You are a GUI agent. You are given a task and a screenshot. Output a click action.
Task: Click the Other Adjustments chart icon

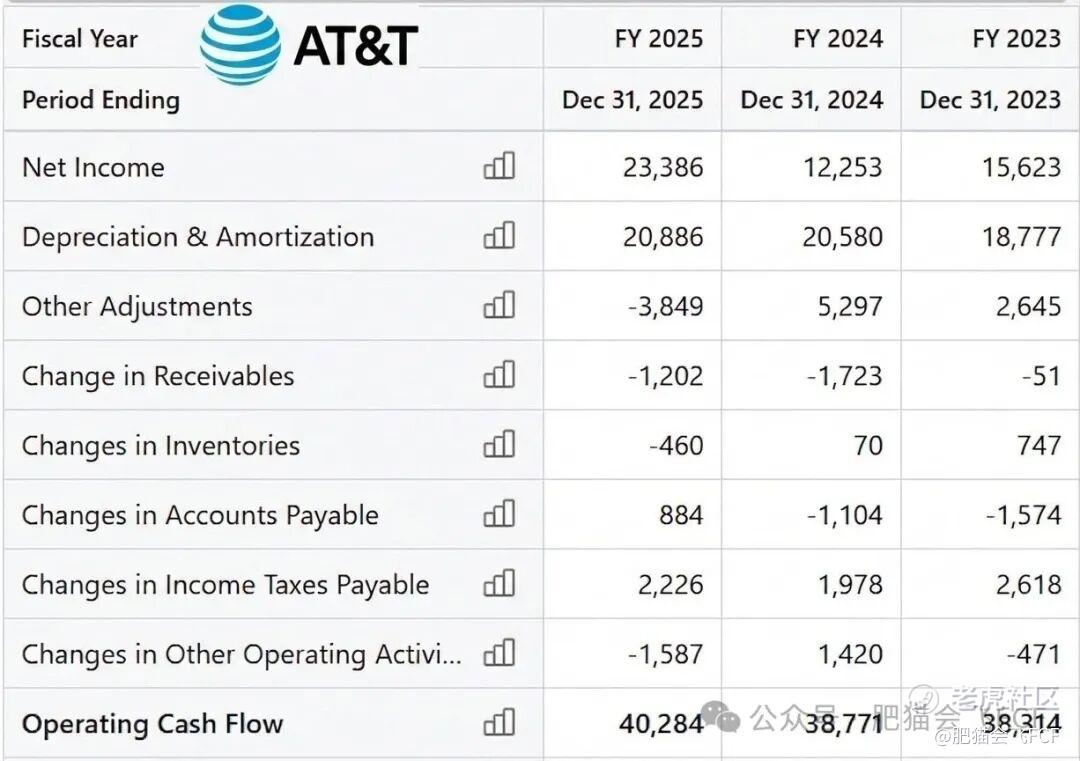click(499, 305)
